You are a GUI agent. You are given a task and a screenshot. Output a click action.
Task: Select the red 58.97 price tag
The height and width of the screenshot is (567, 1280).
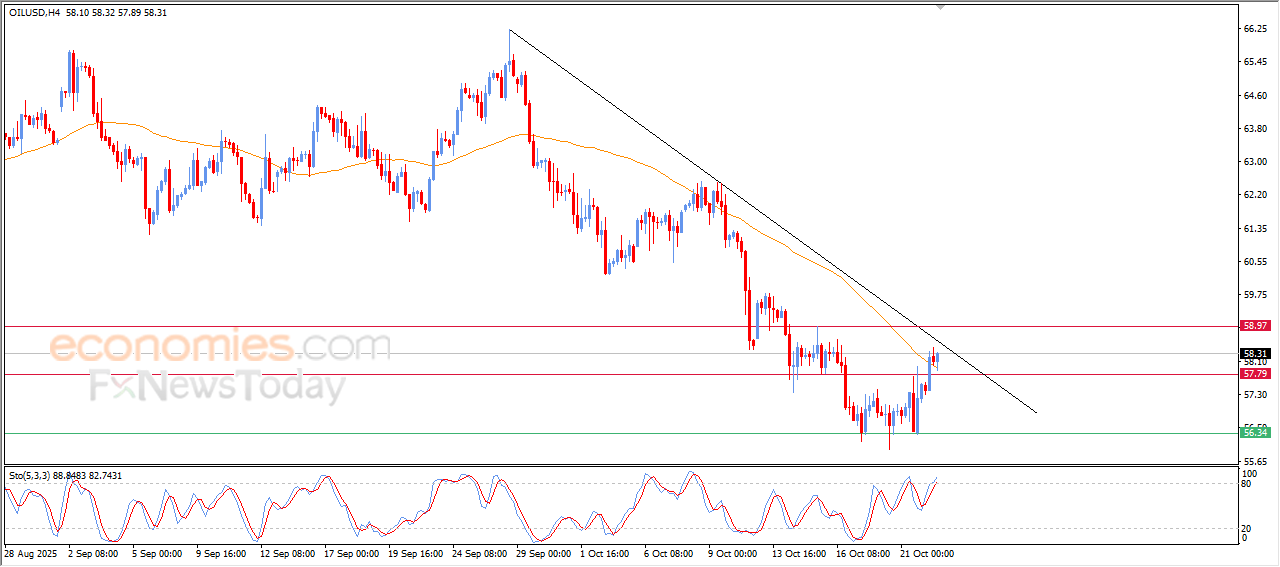(1255, 326)
